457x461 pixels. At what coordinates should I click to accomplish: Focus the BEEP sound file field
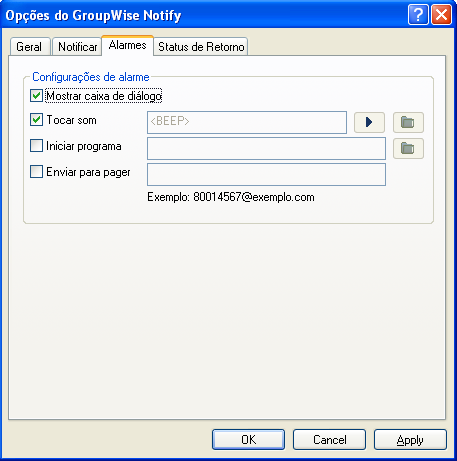point(247,122)
